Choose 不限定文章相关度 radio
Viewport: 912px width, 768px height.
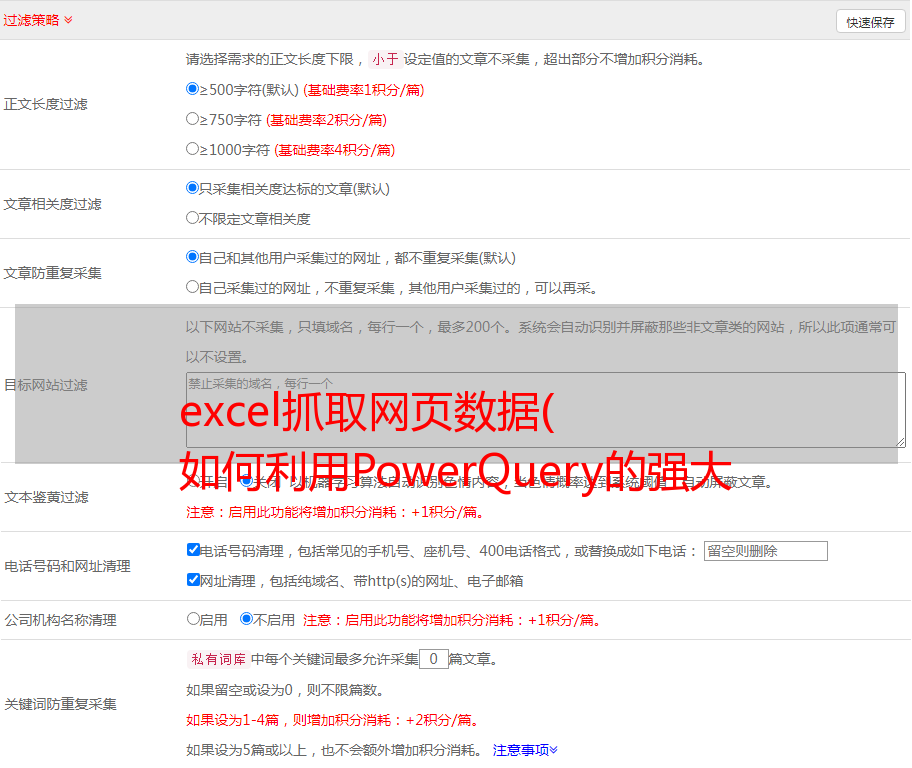[x=192, y=218]
